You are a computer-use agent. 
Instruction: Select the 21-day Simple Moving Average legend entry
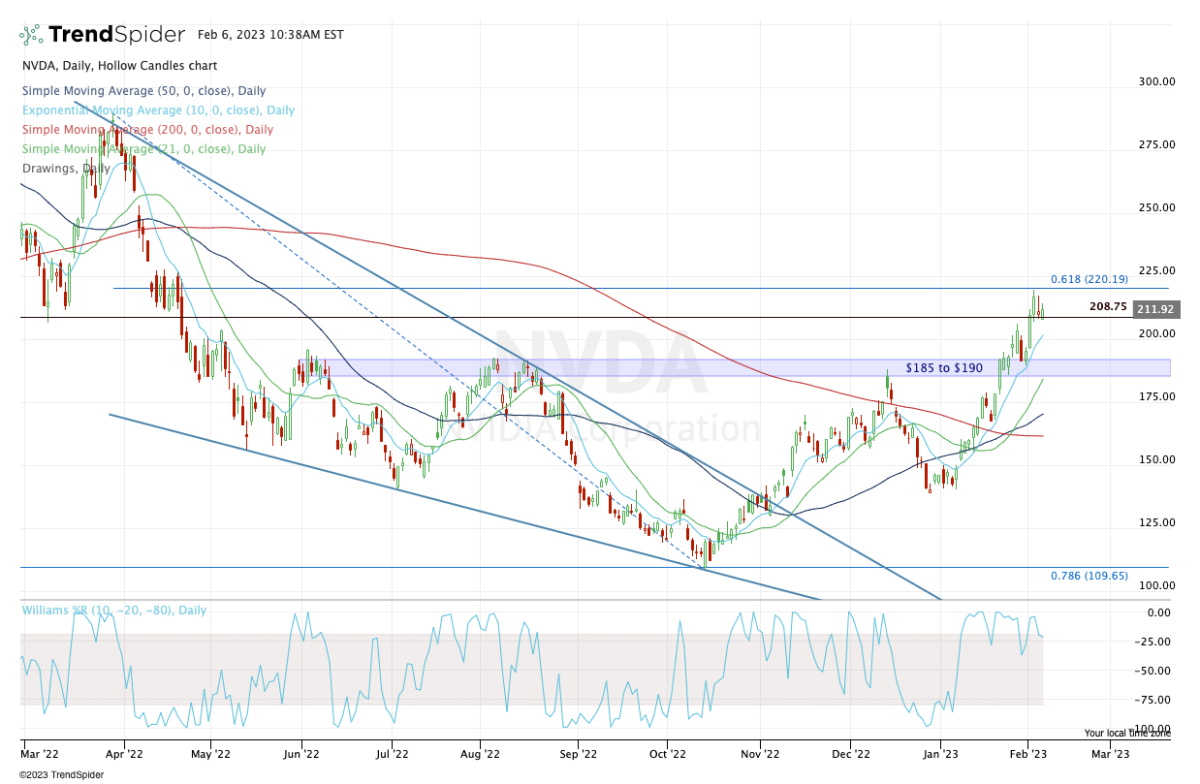click(144, 149)
